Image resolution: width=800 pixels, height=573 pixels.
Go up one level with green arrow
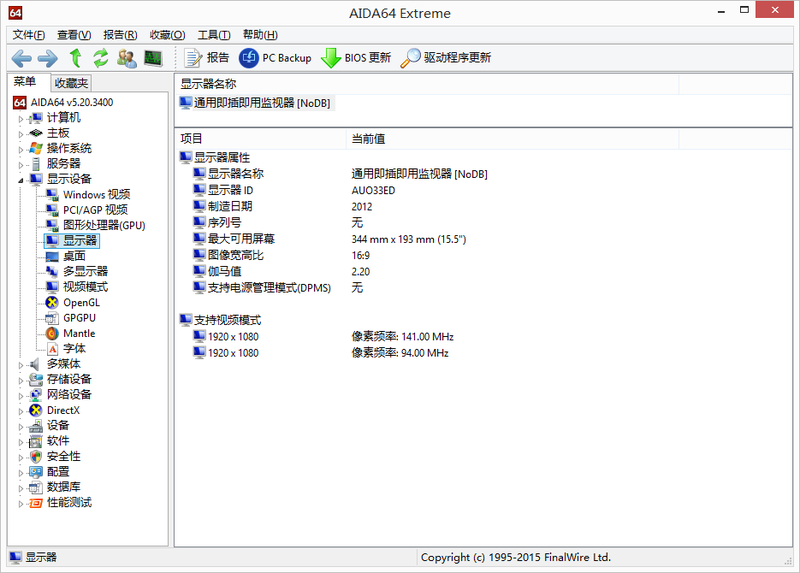click(x=76, y=58)
